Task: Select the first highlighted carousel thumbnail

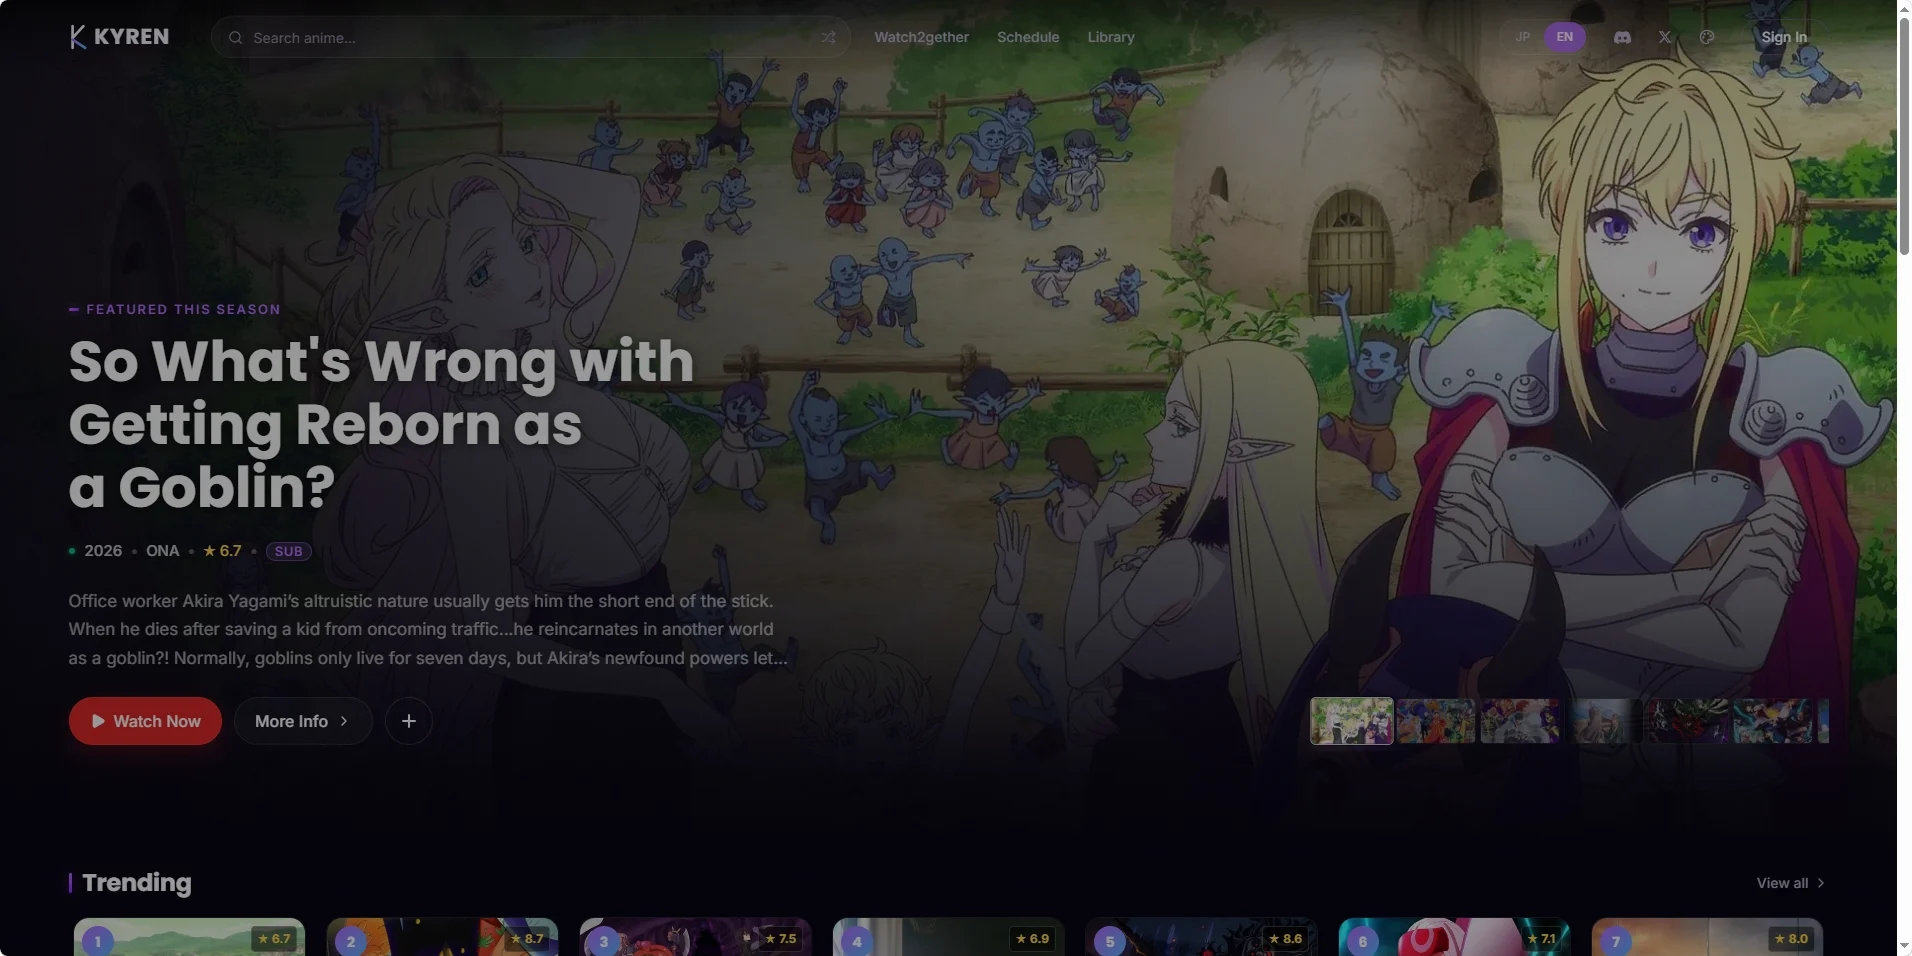Action: point(1351,721)
